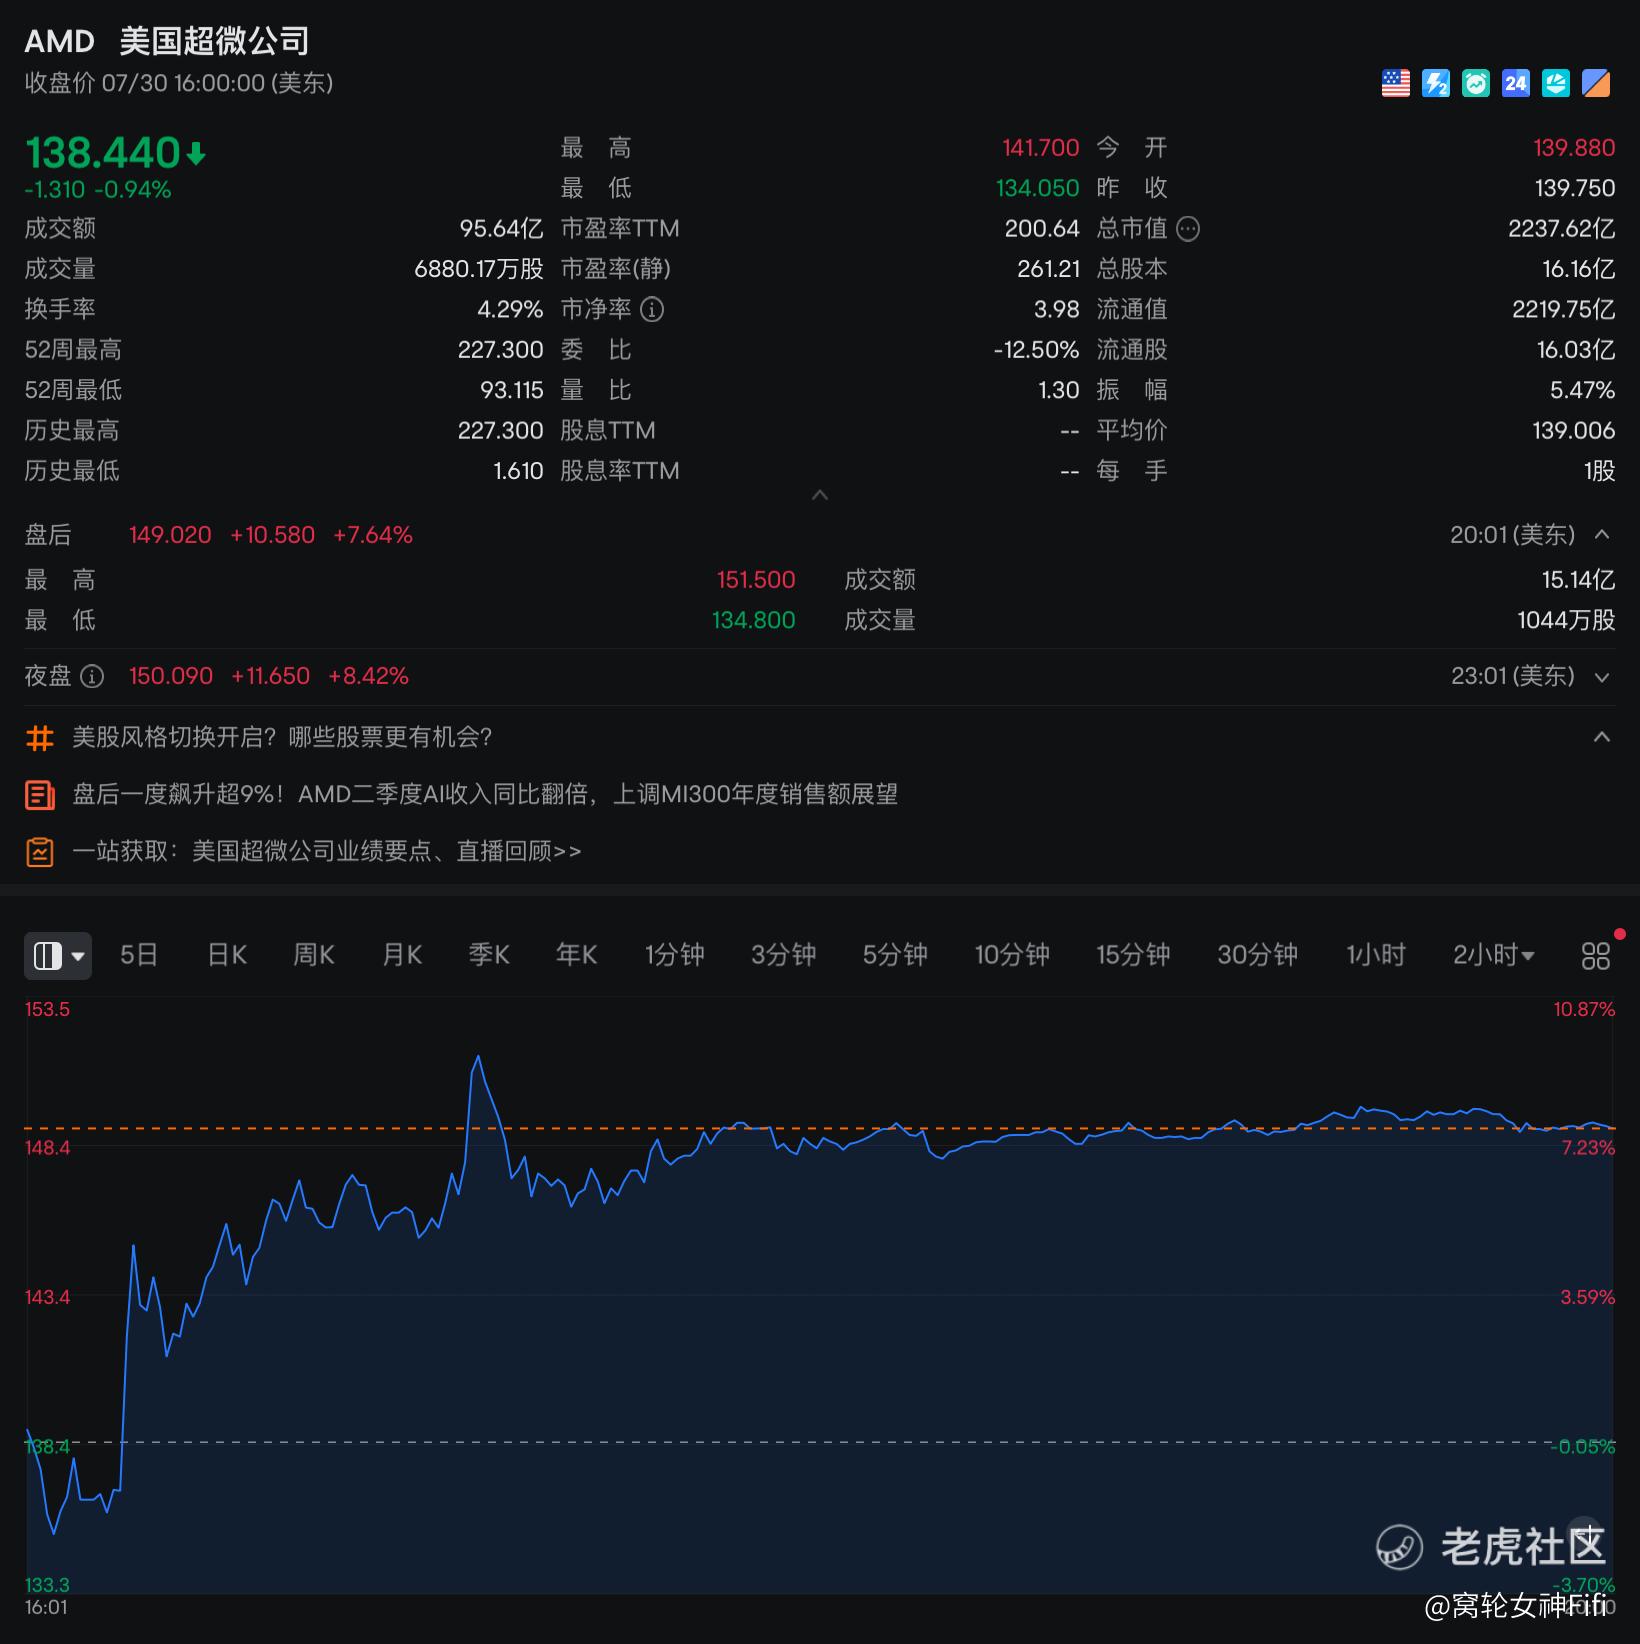Click the teal hexagon badge icon
Viewport: 1640px width, 1644px height.
1556,83
